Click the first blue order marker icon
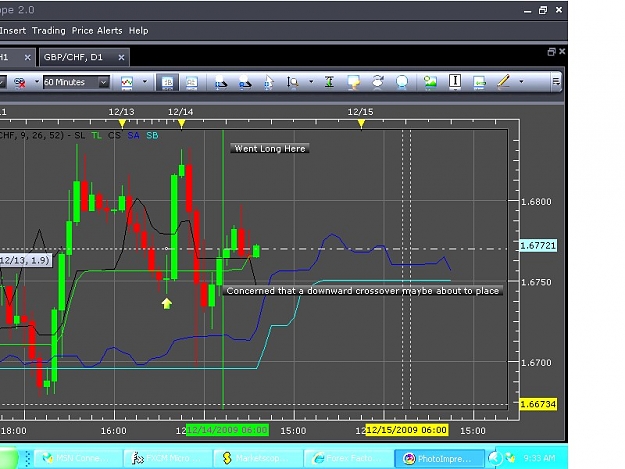Image resolution: width=625 pixels, height=469 pixels. pyautogui.click(x=221, y=82)
